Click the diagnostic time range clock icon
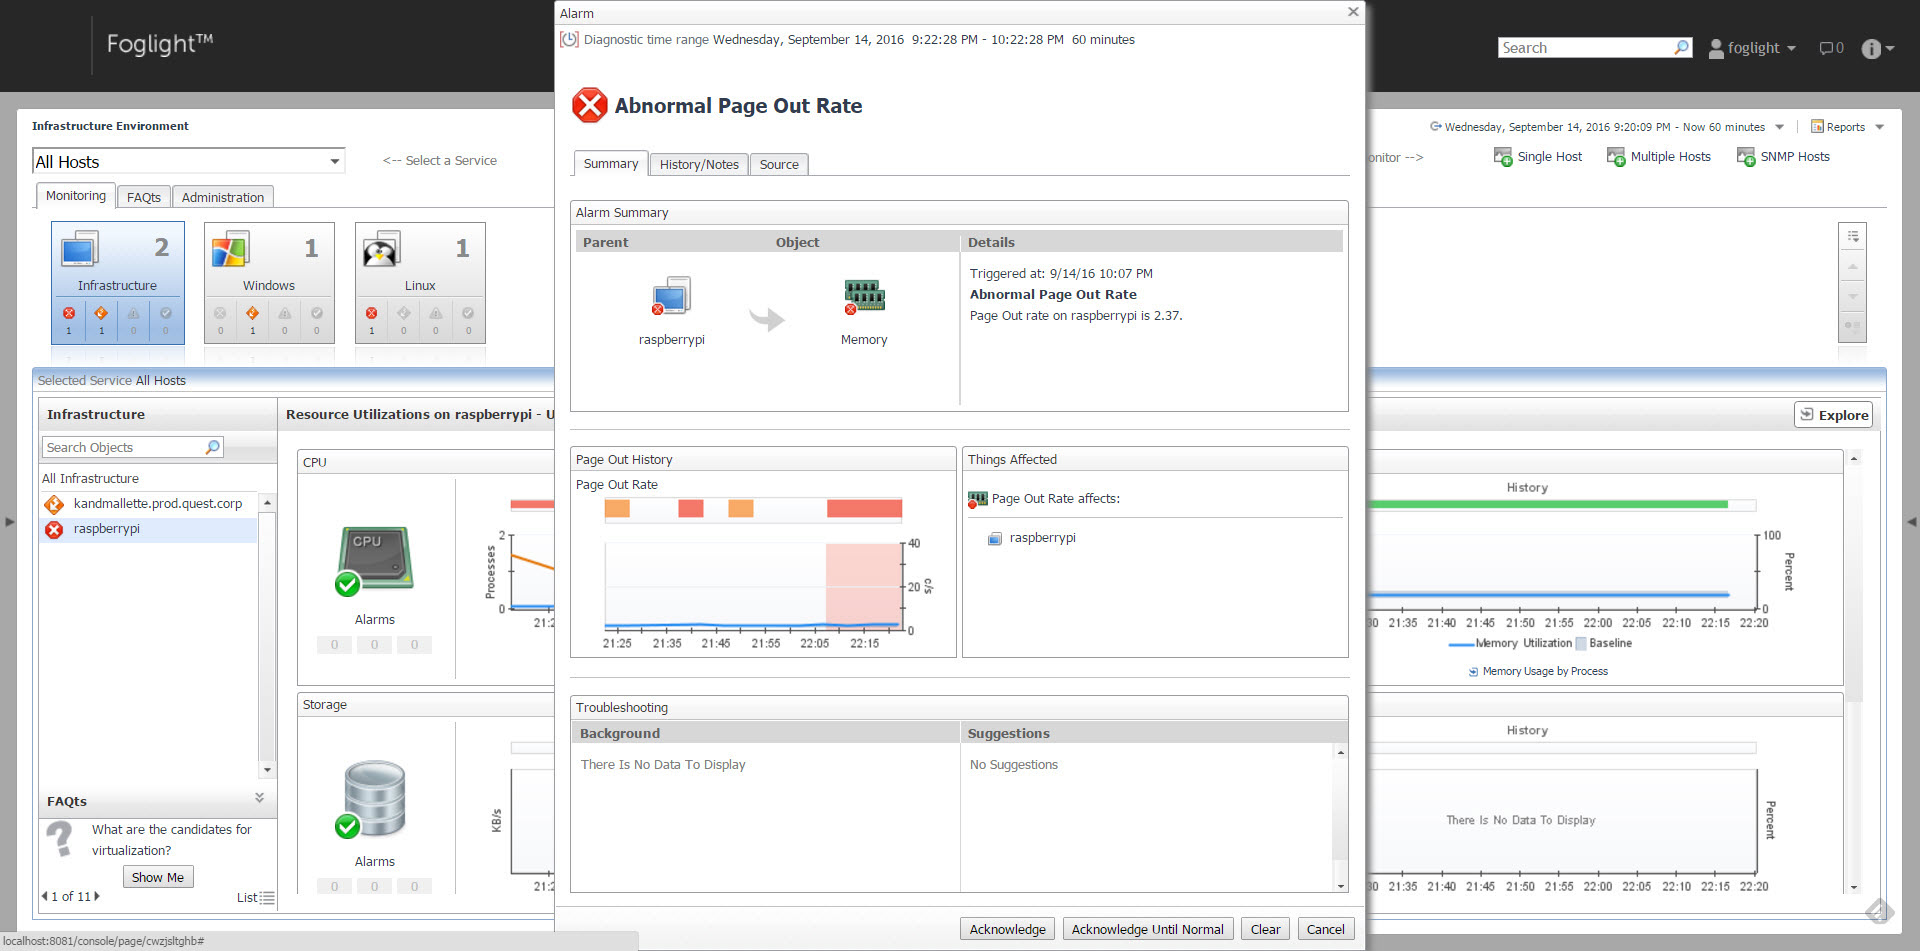Screen dimensions: 1920x951 [569, 40]
